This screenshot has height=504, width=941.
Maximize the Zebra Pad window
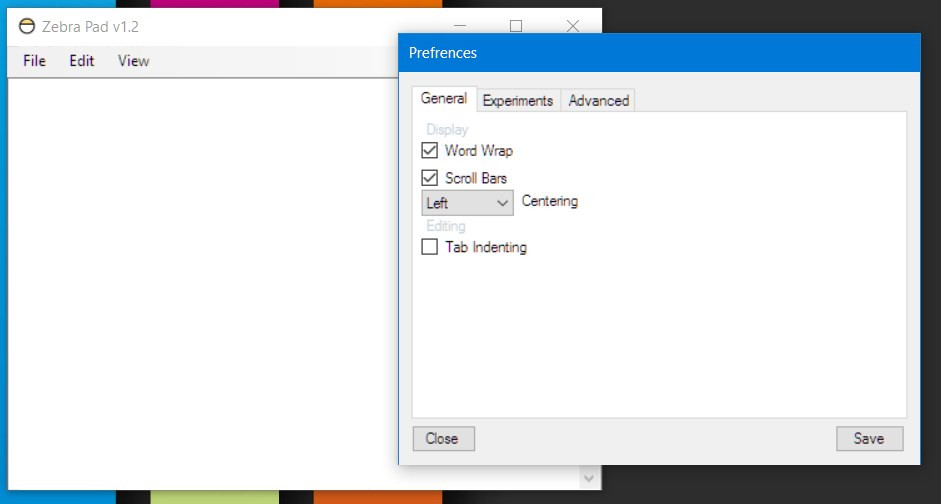(516, 26)
